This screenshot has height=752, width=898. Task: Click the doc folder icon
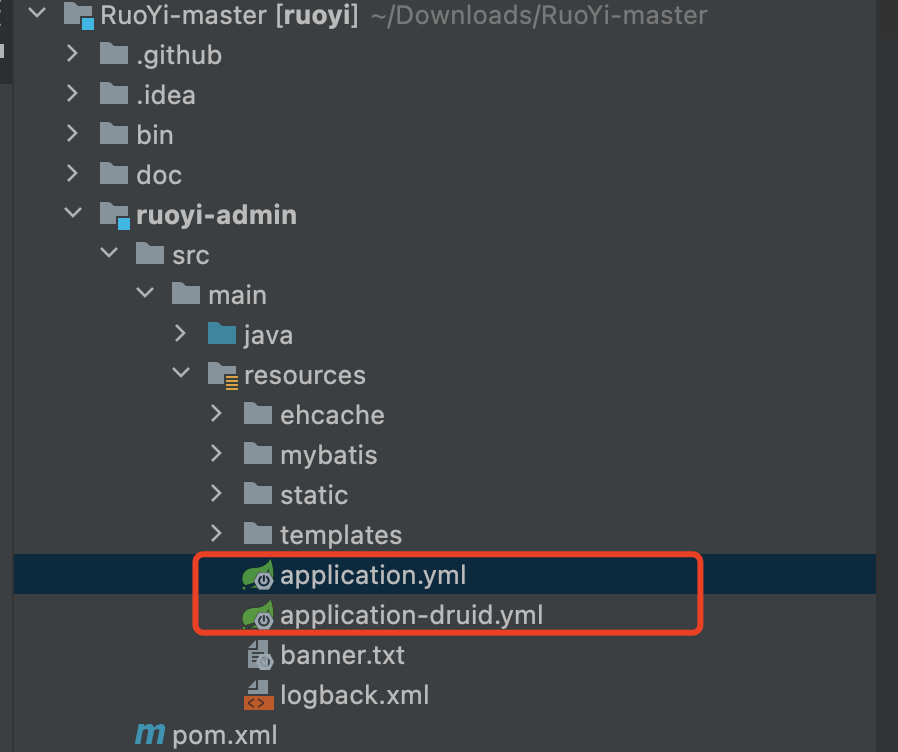114,174
